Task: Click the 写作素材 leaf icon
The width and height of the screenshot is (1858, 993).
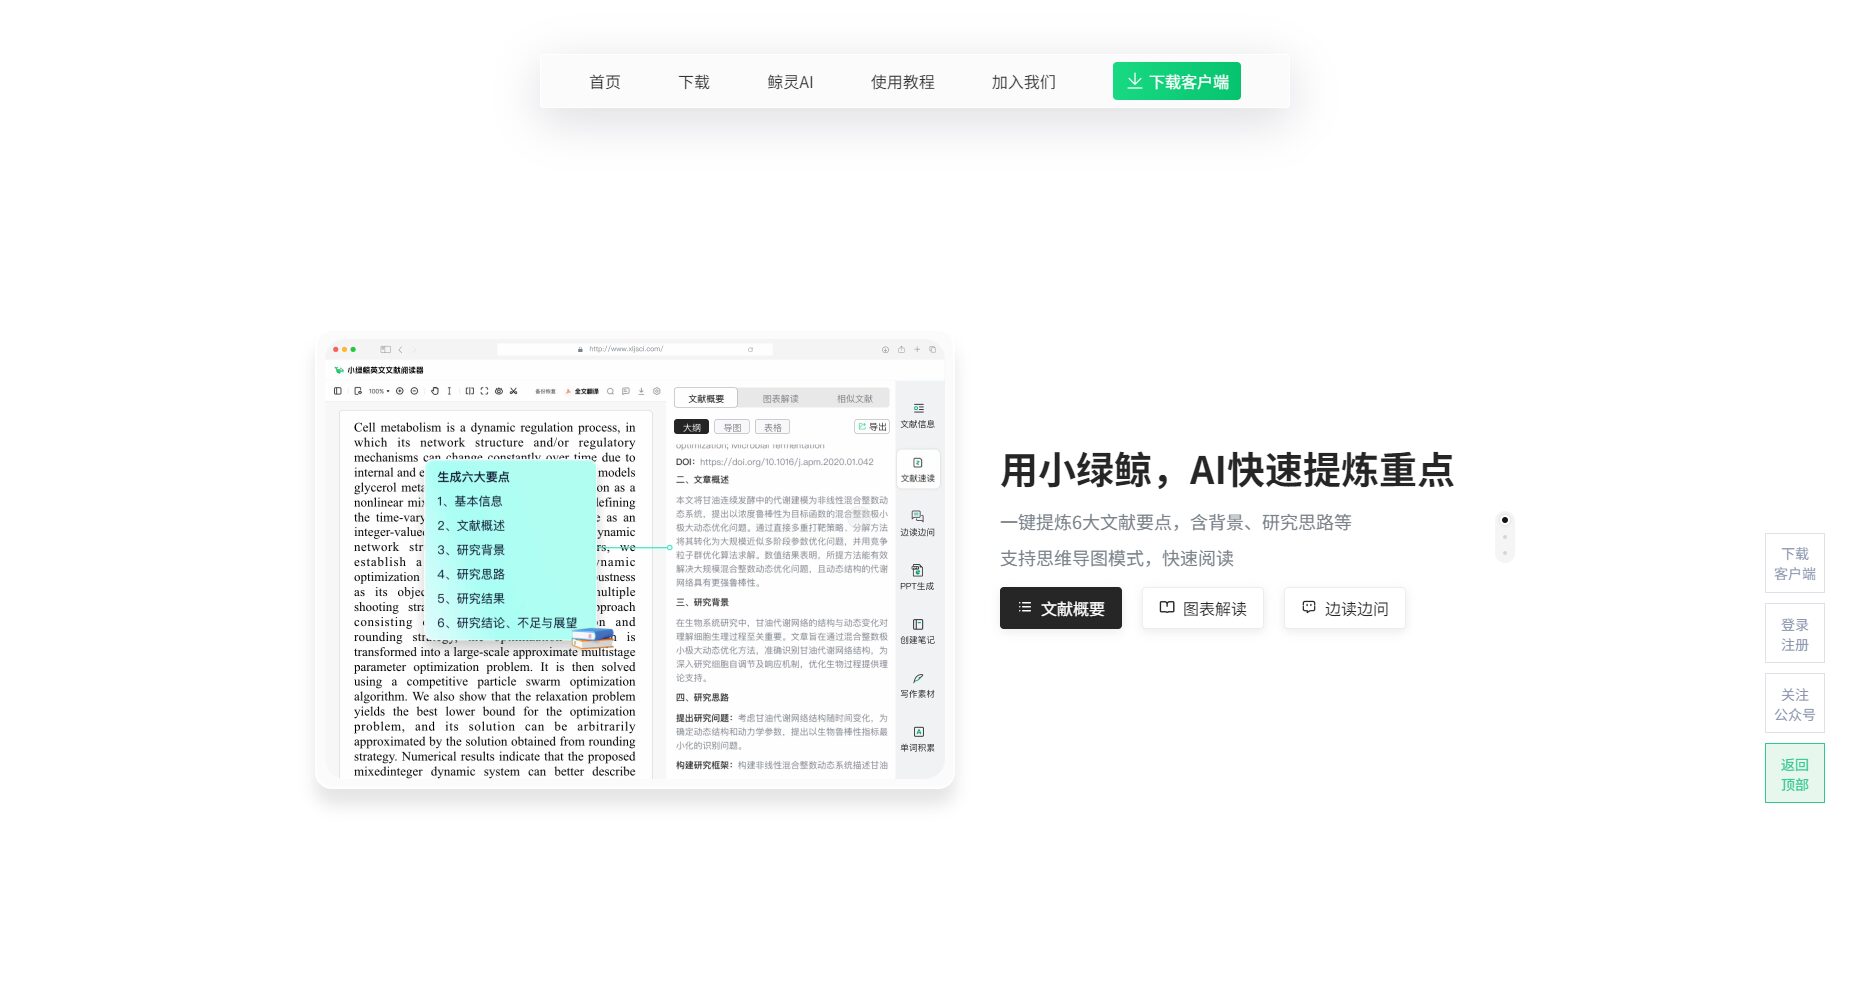Action: click(x=917, y=679)
